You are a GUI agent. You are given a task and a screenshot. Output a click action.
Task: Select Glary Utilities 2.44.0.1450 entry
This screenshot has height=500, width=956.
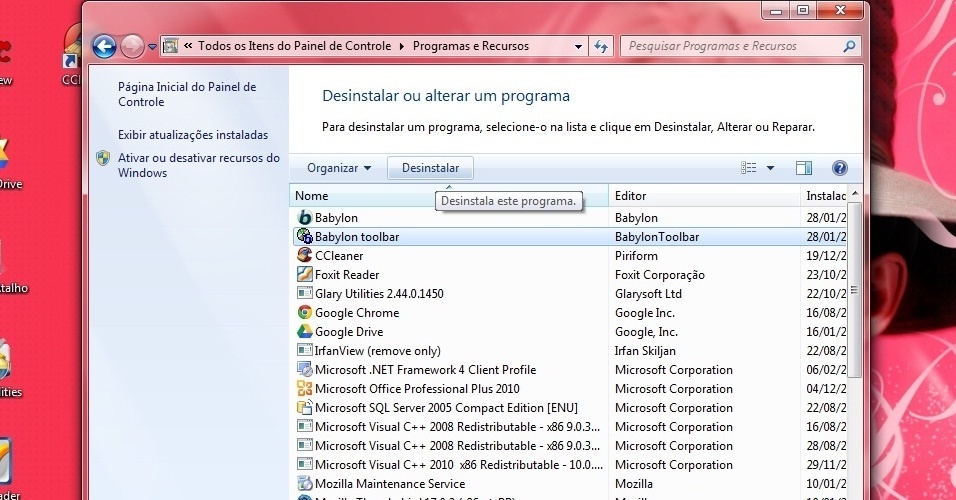569,293
